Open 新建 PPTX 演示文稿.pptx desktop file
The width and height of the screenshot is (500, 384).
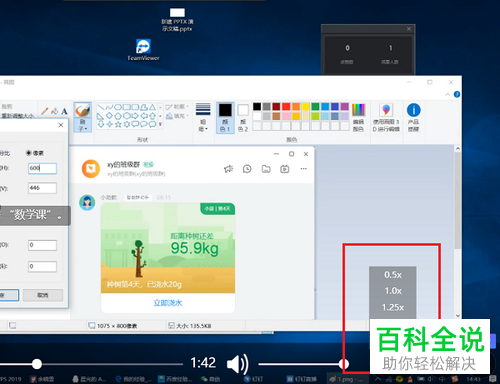[177, 20]
